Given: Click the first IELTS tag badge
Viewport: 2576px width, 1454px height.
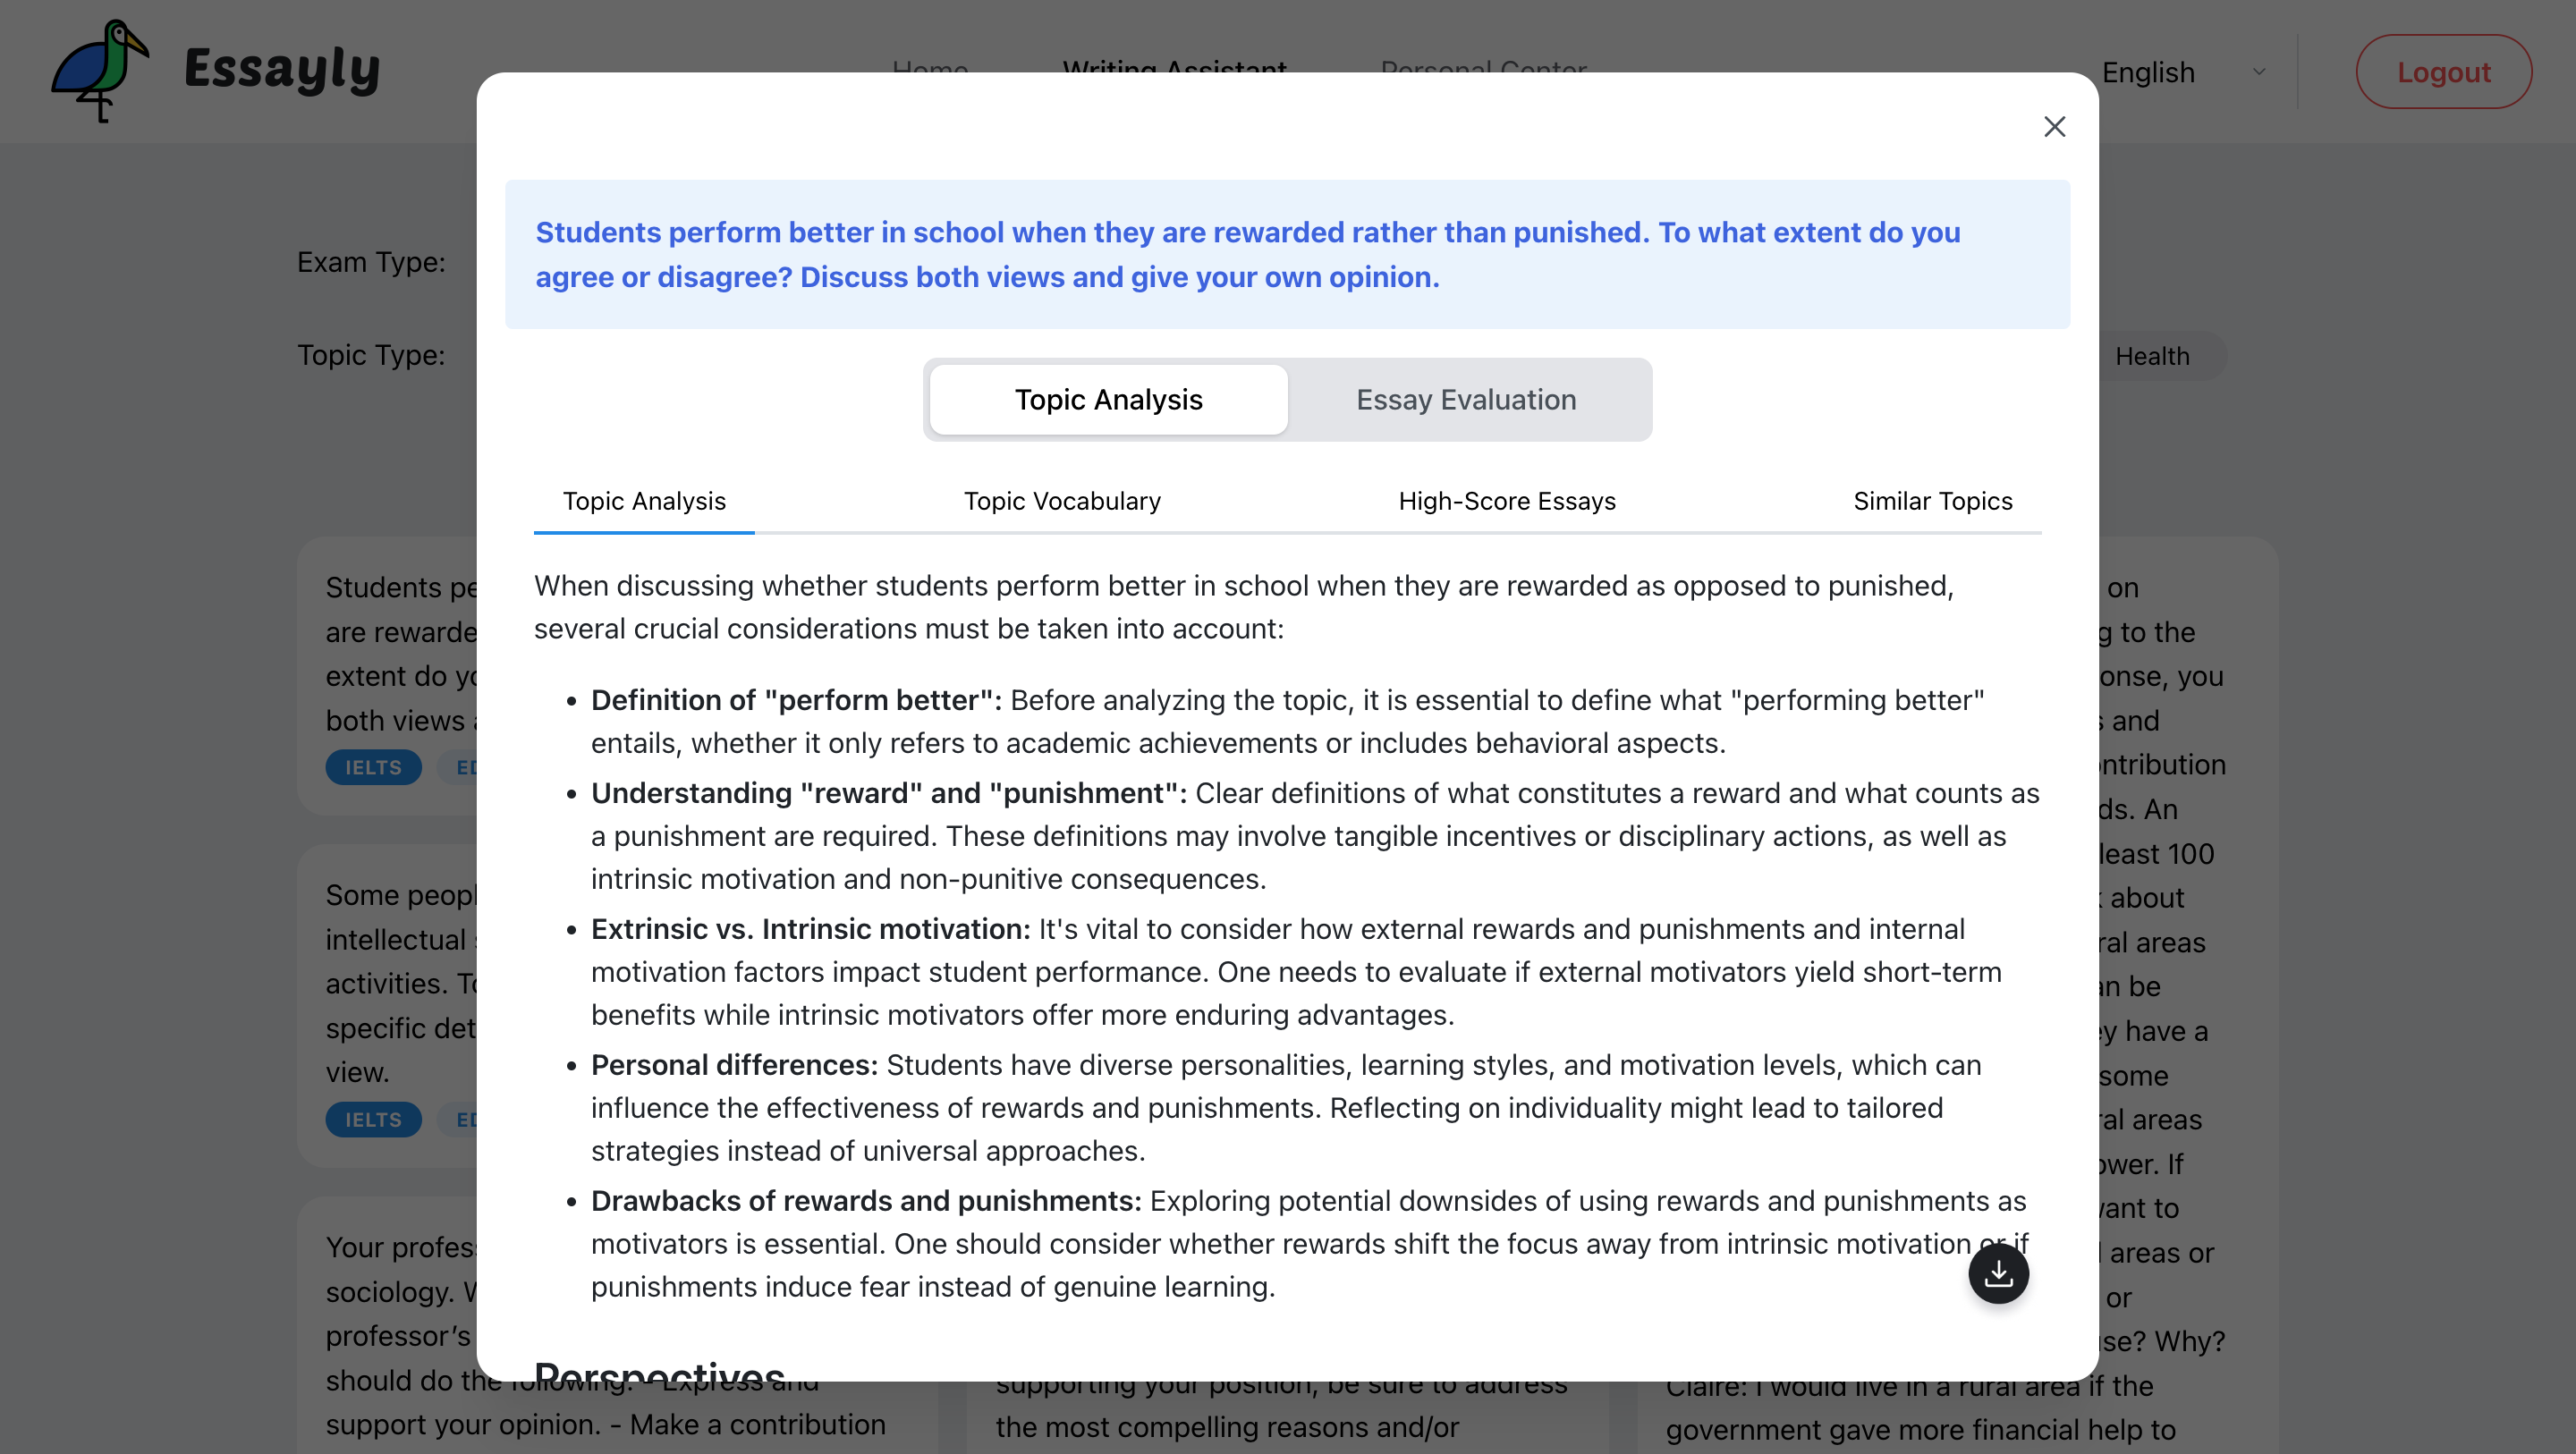Looking at the screenshot, I should [373, 767].
